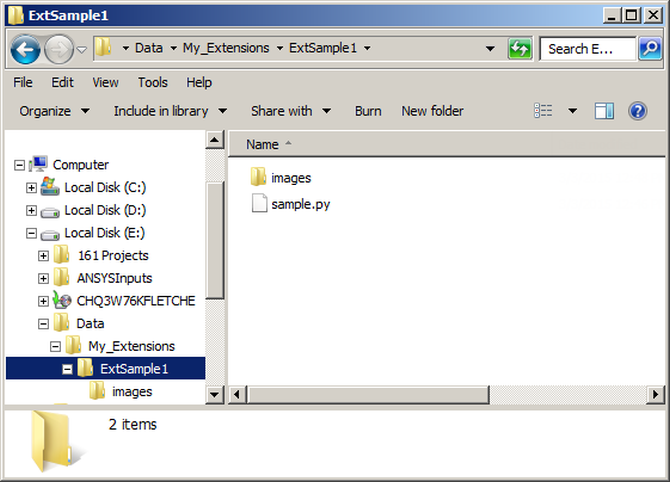670x482 pixels.
Task: Open the Tools menu
Action: 153,82
